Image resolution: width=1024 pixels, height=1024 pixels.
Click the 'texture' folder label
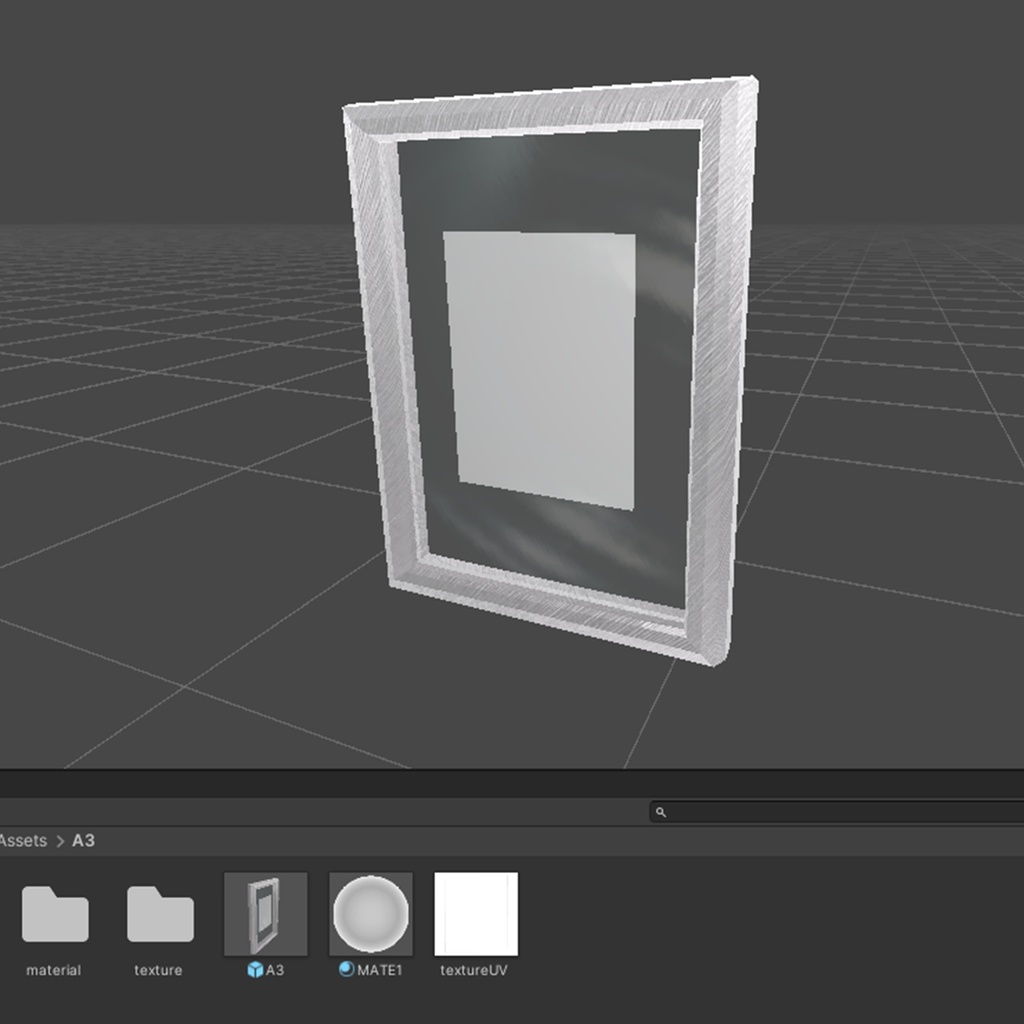(158, 970)
